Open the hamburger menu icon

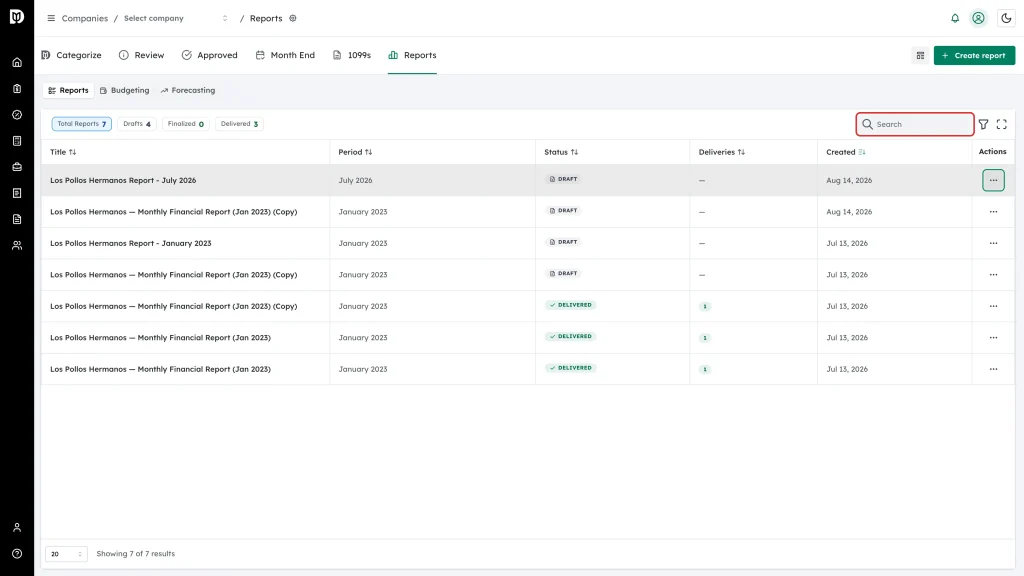coord(51,18)
